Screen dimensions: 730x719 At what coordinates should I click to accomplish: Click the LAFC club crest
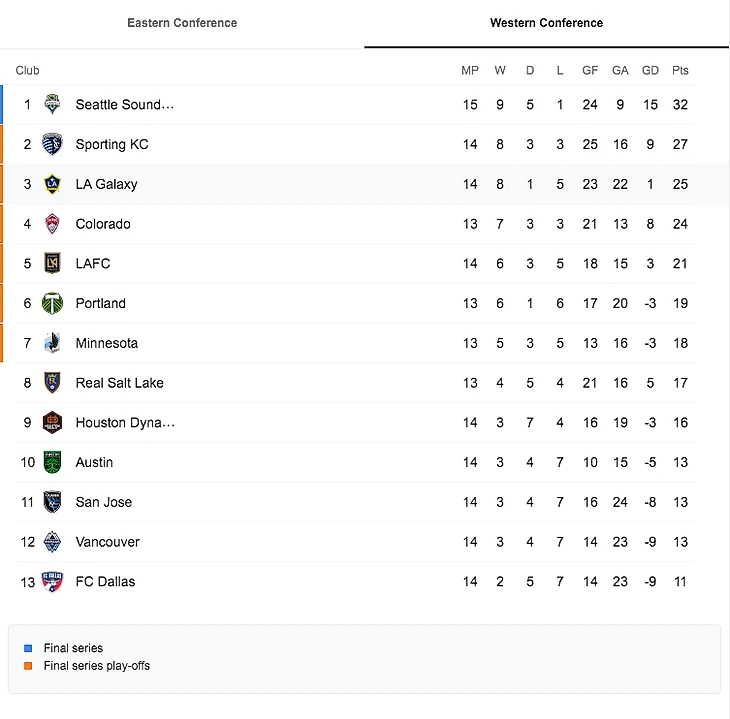[x=52, y=264]
